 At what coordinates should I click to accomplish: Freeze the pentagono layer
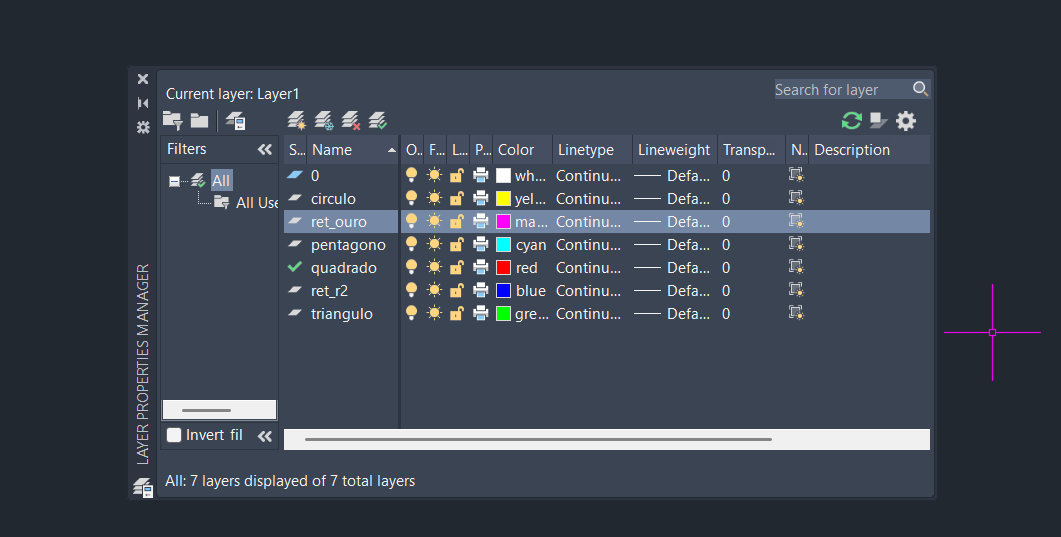[x=434, y=245]
